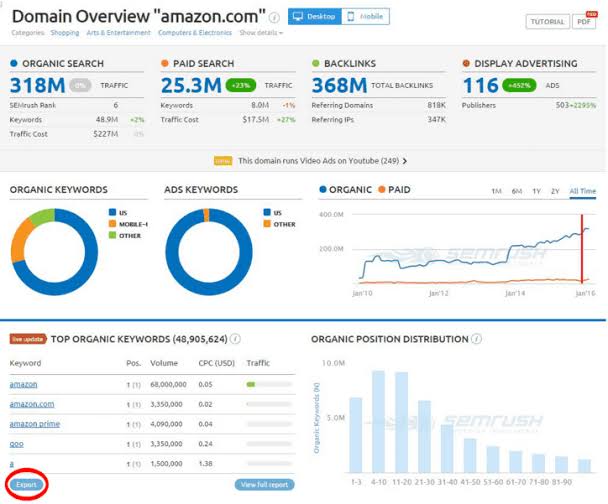Image resolution: width=608 pixels, height=504 pixels.
Task: Click the paid search 25.3M traffic value
Action: 191,85
